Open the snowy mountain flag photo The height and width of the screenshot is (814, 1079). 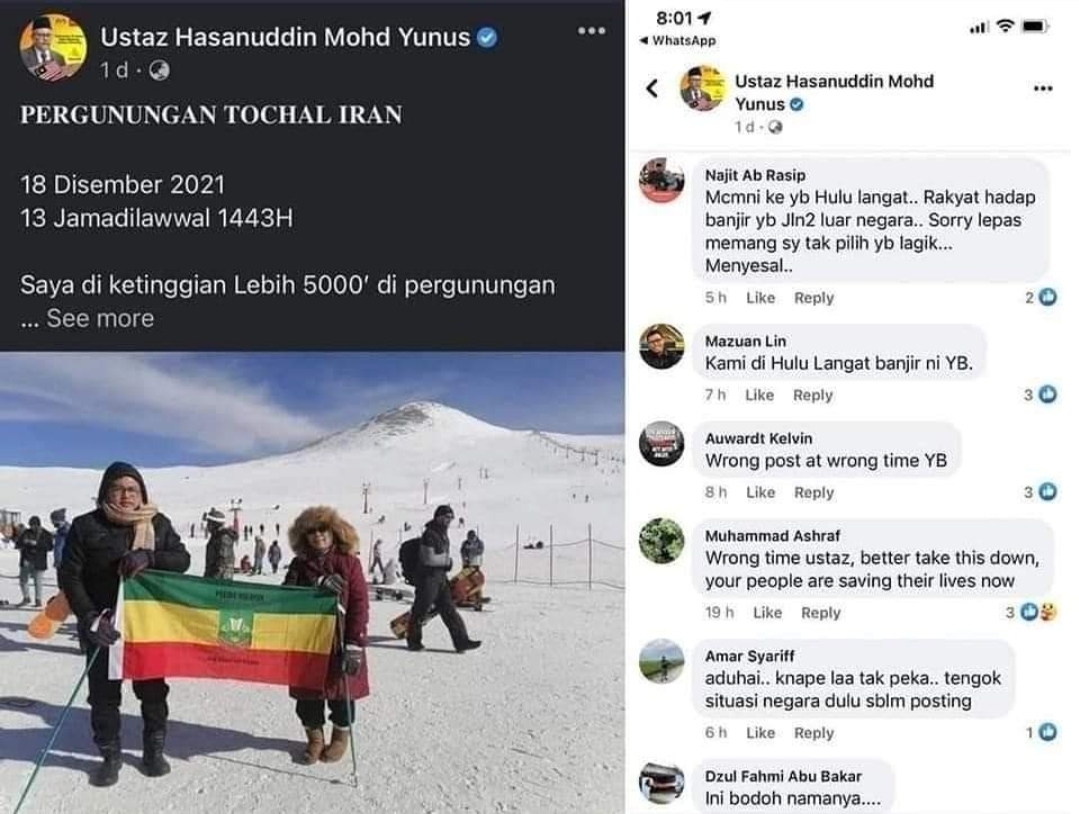point(312,583)
